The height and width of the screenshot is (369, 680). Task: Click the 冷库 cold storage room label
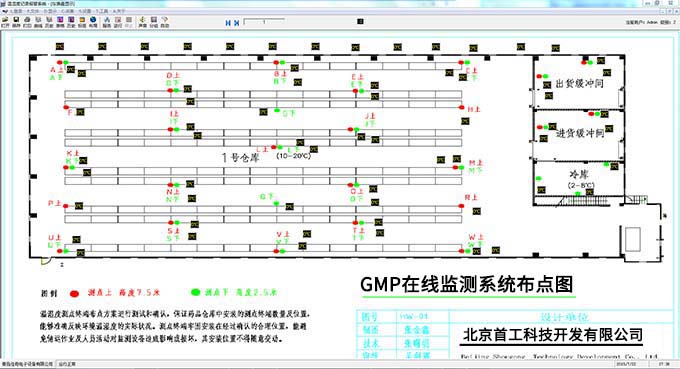(579, 175)
